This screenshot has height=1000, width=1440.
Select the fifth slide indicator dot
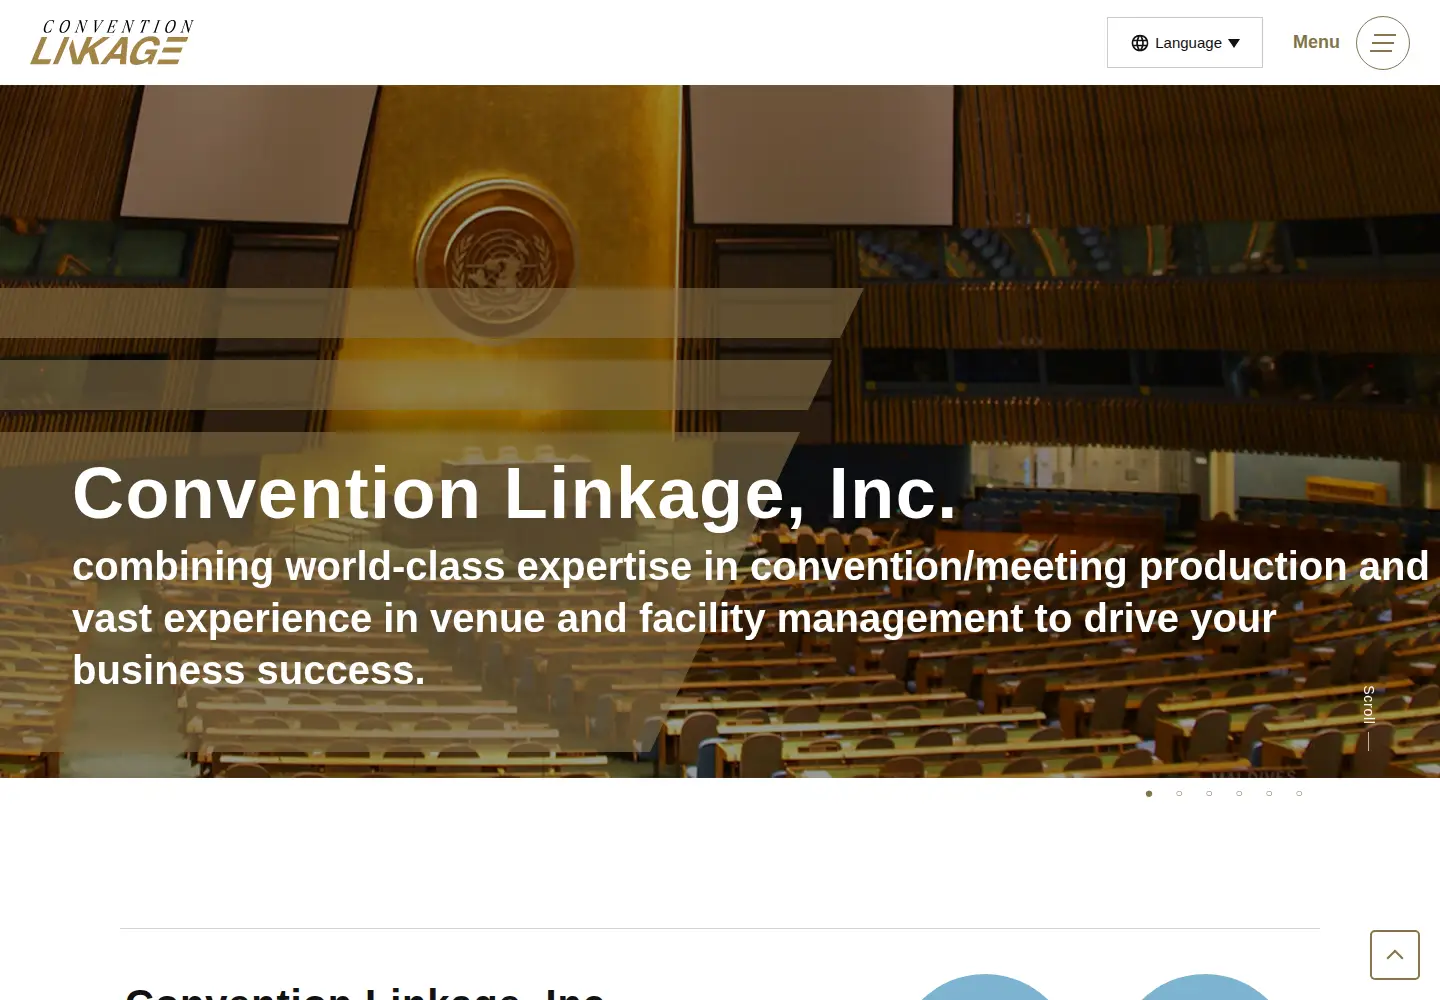tap(1269, 794)
